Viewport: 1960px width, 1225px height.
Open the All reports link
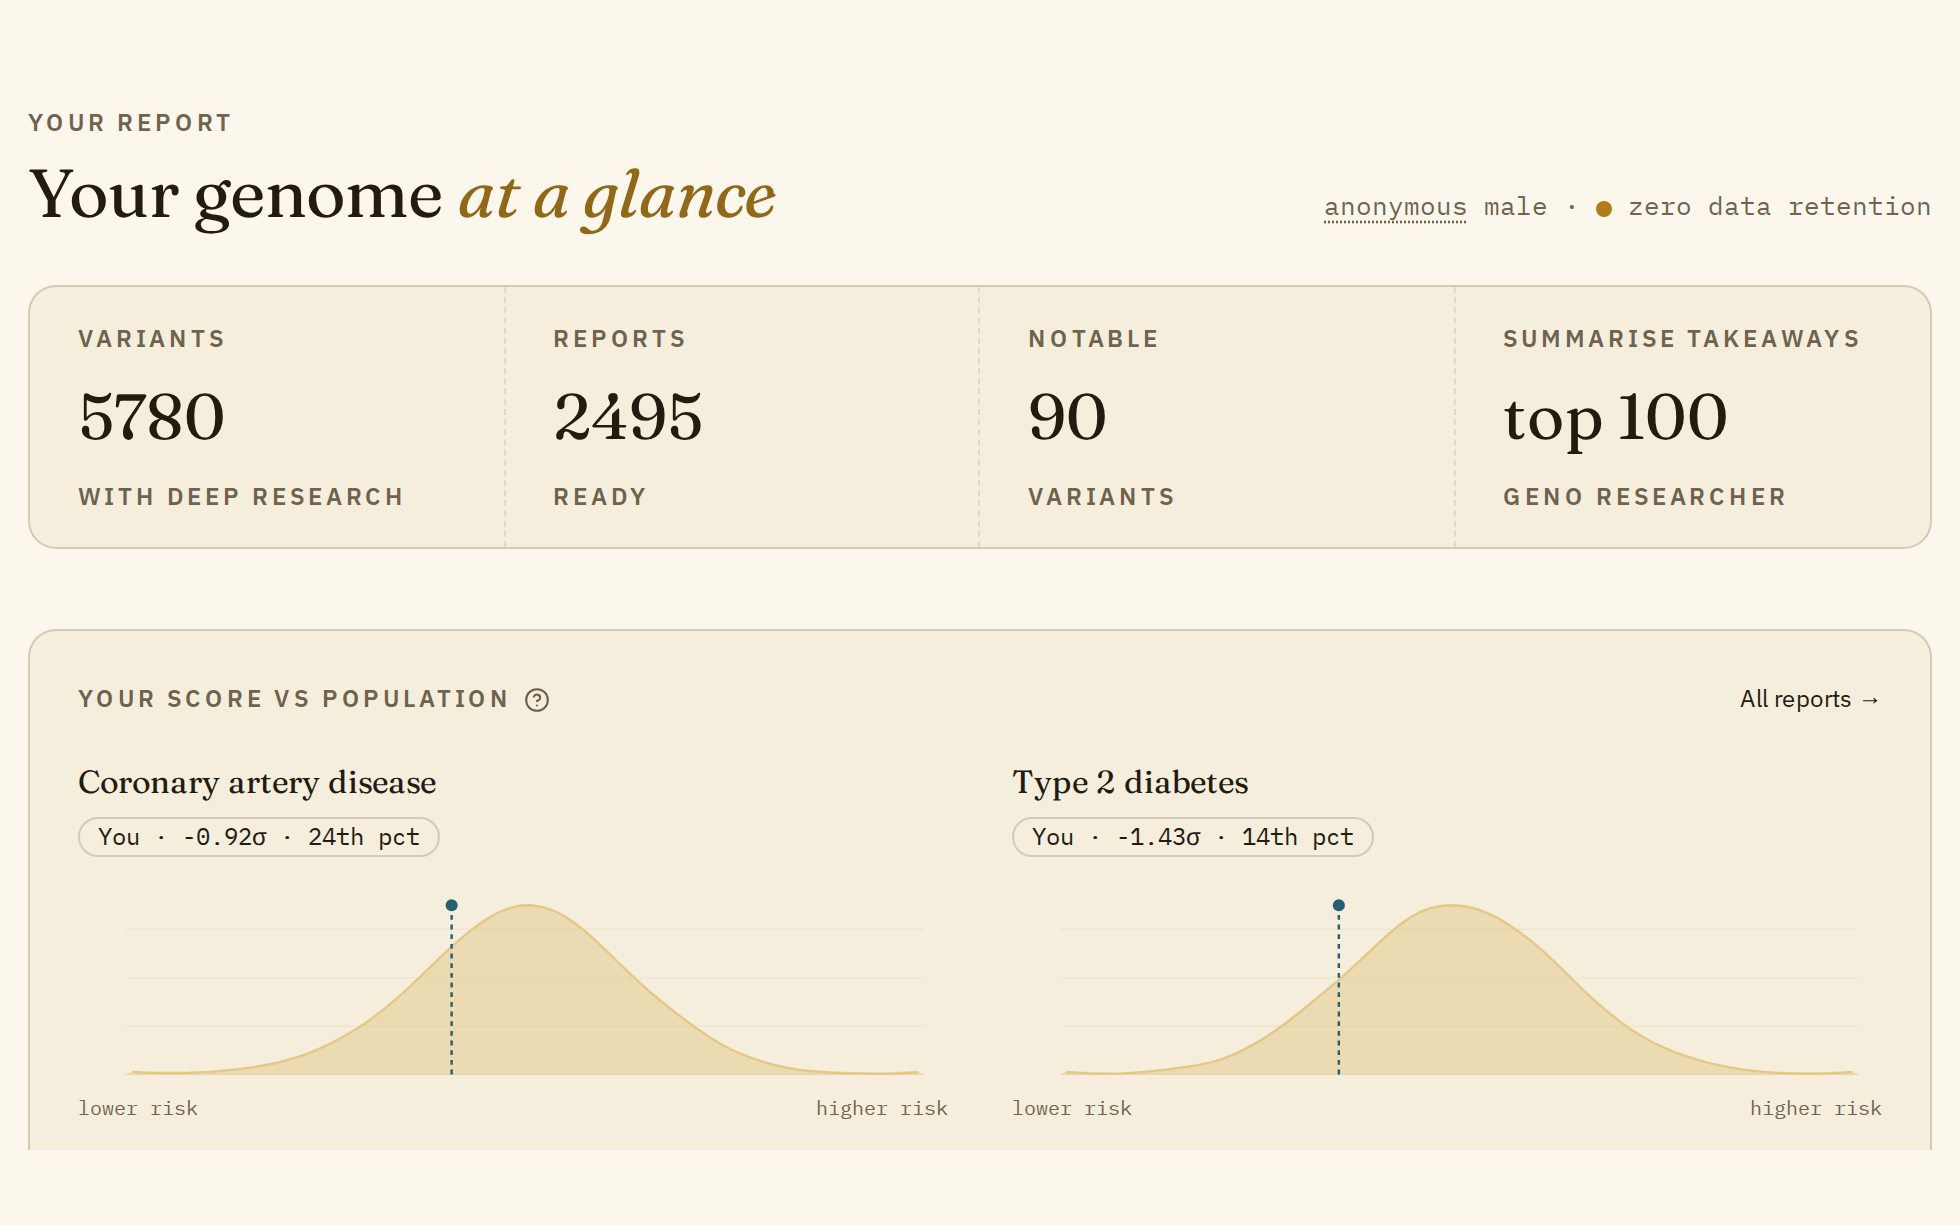click(1810, 699)
